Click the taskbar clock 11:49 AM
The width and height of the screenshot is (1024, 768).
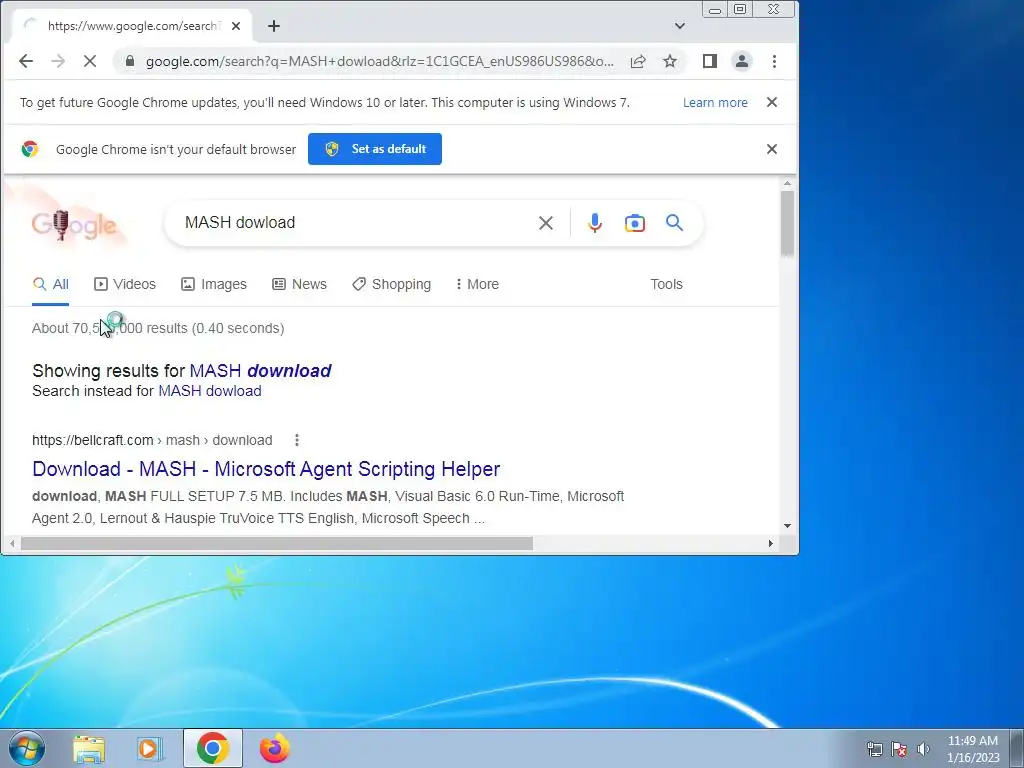point(973,741)
